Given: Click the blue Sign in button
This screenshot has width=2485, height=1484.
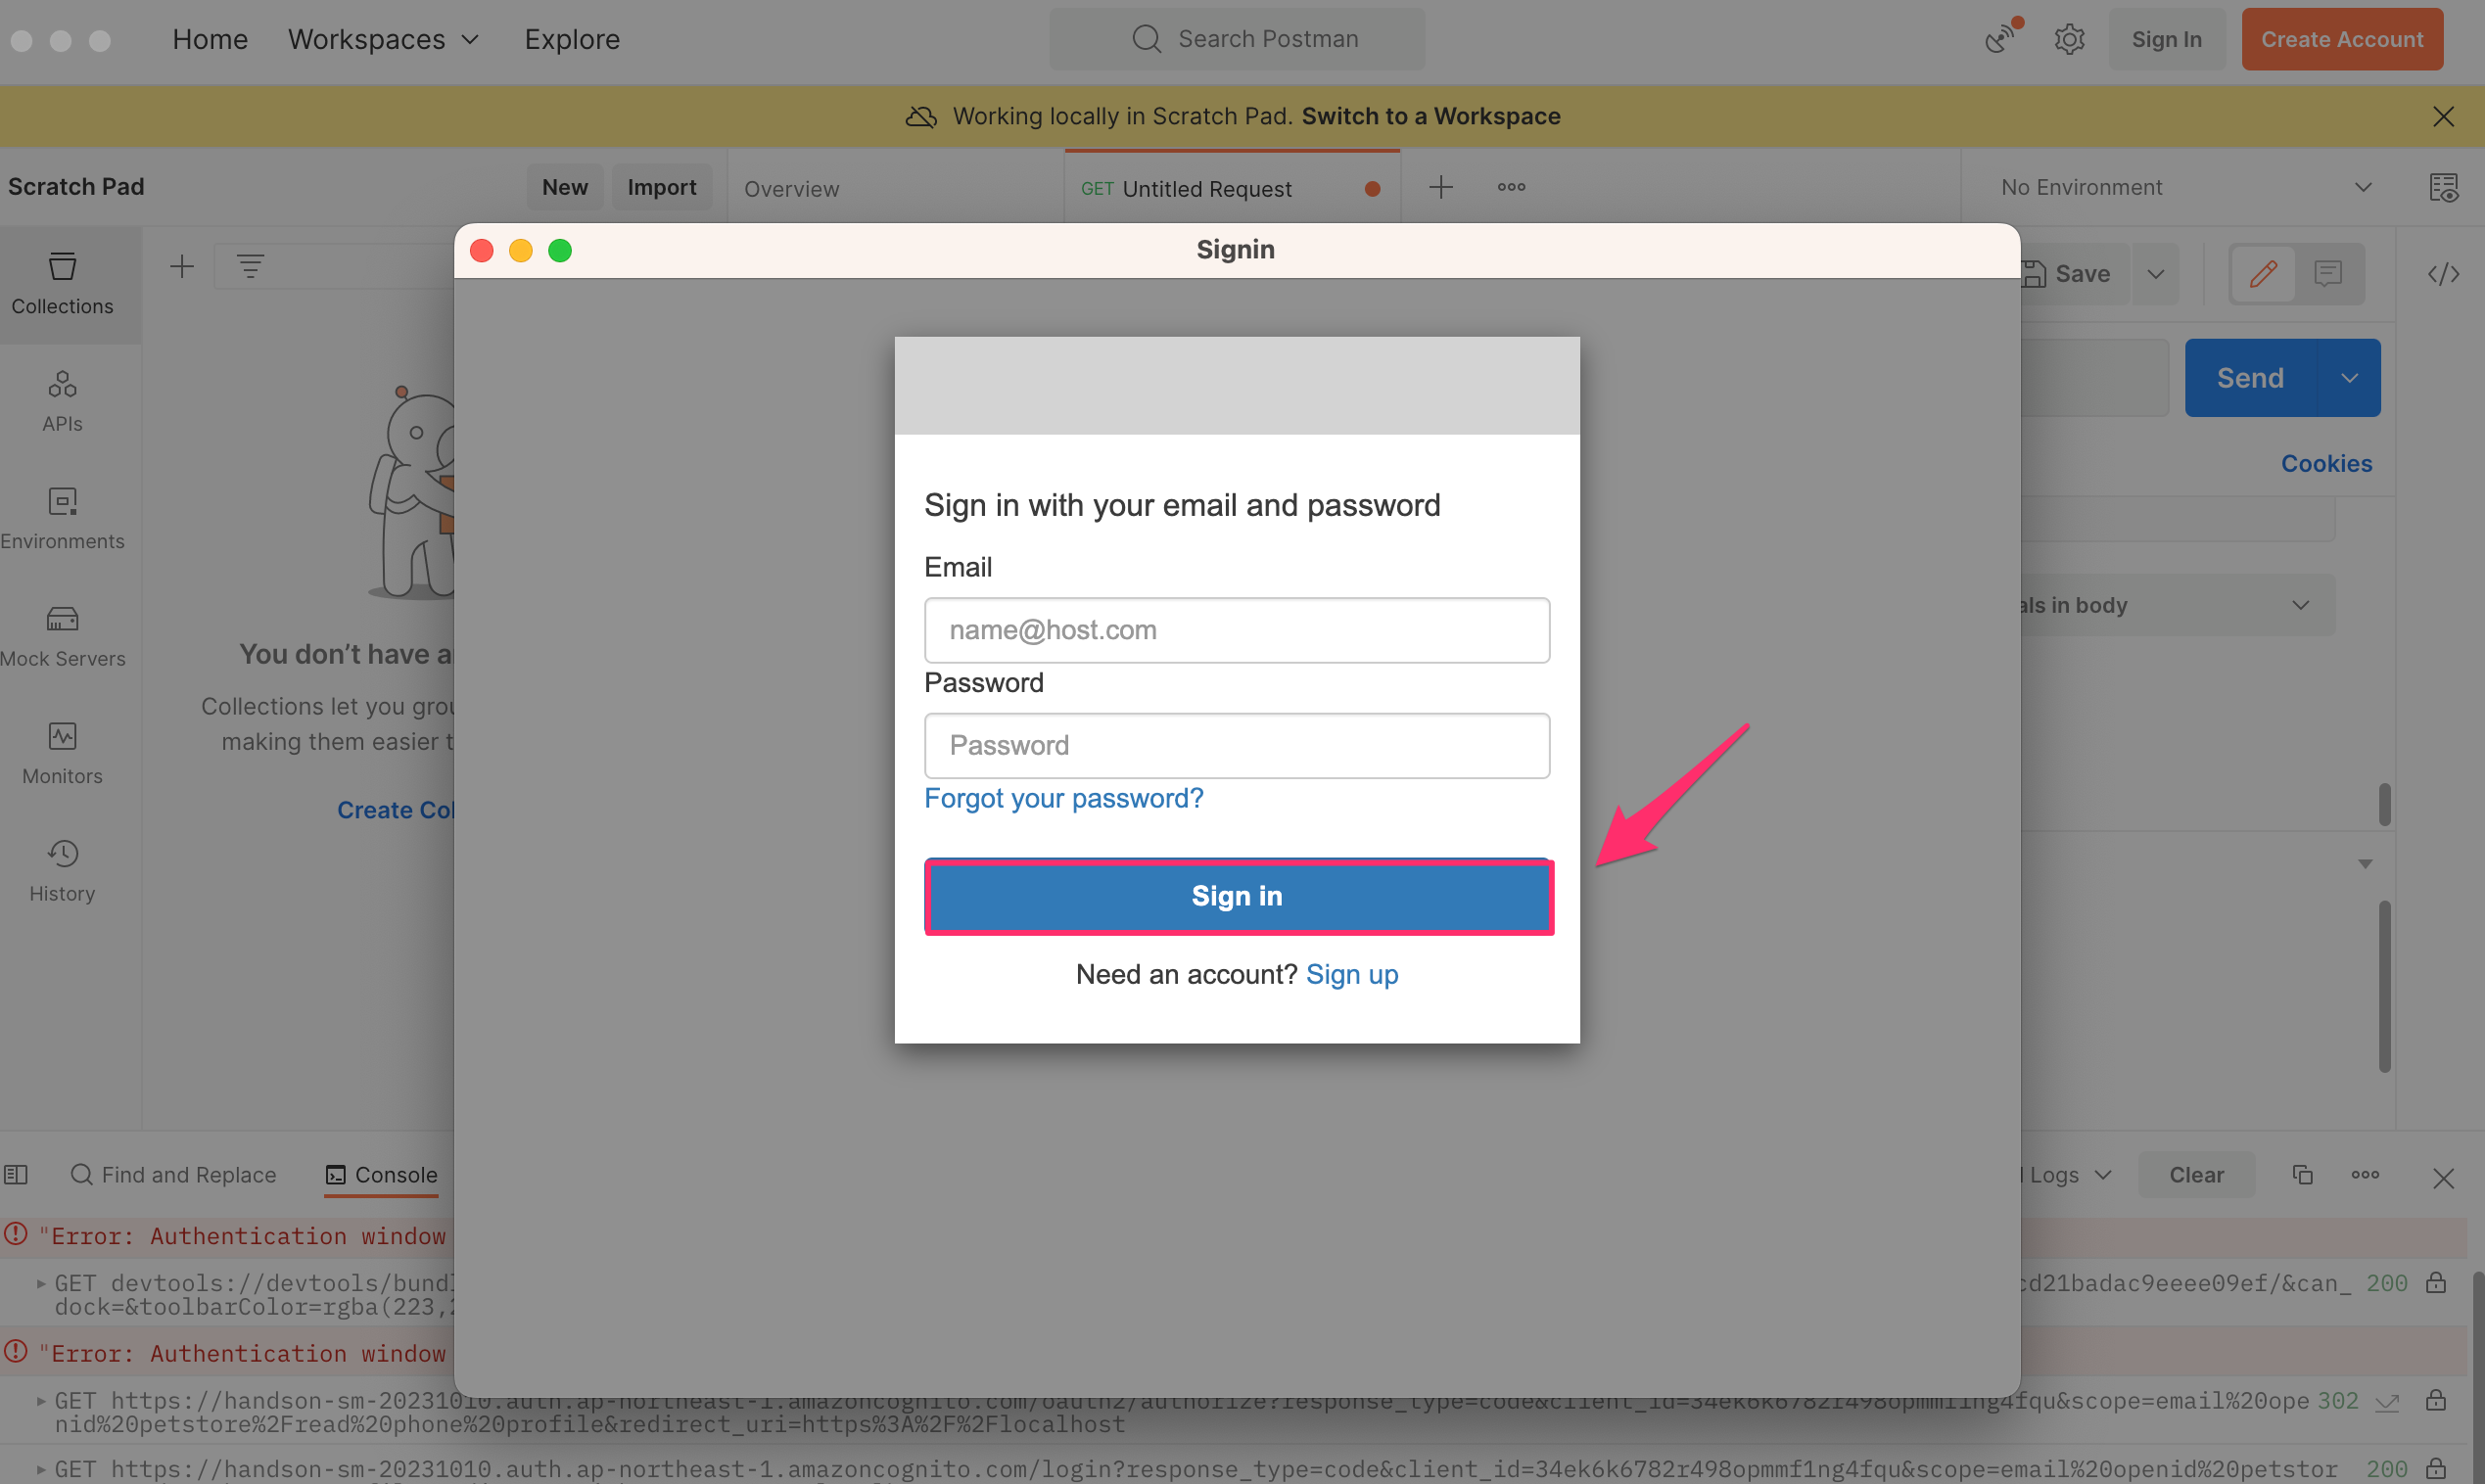Looking at the screenshot, I should pos(1238,896).
